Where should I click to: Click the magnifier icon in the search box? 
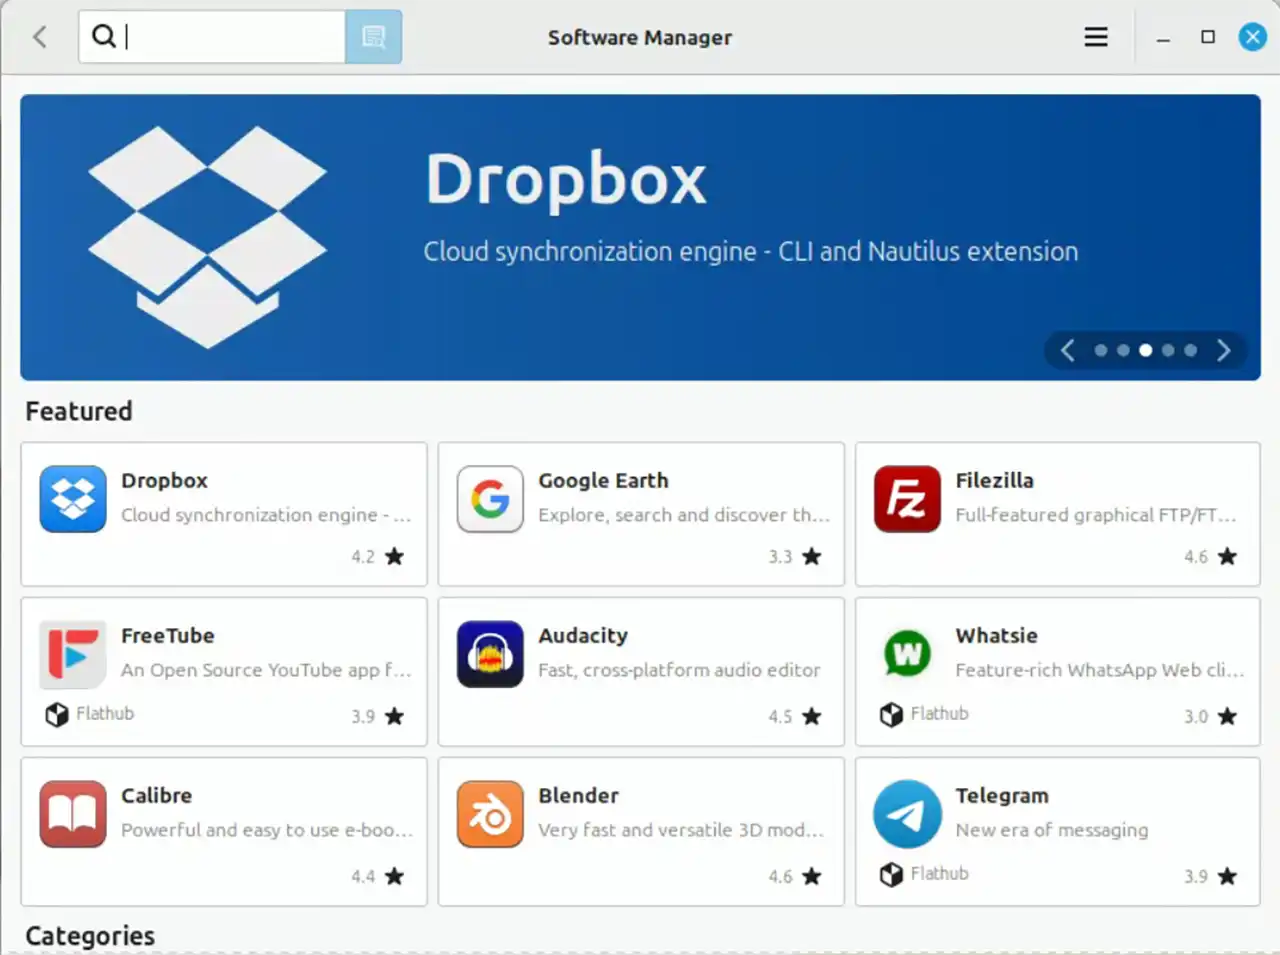point(103,37)
